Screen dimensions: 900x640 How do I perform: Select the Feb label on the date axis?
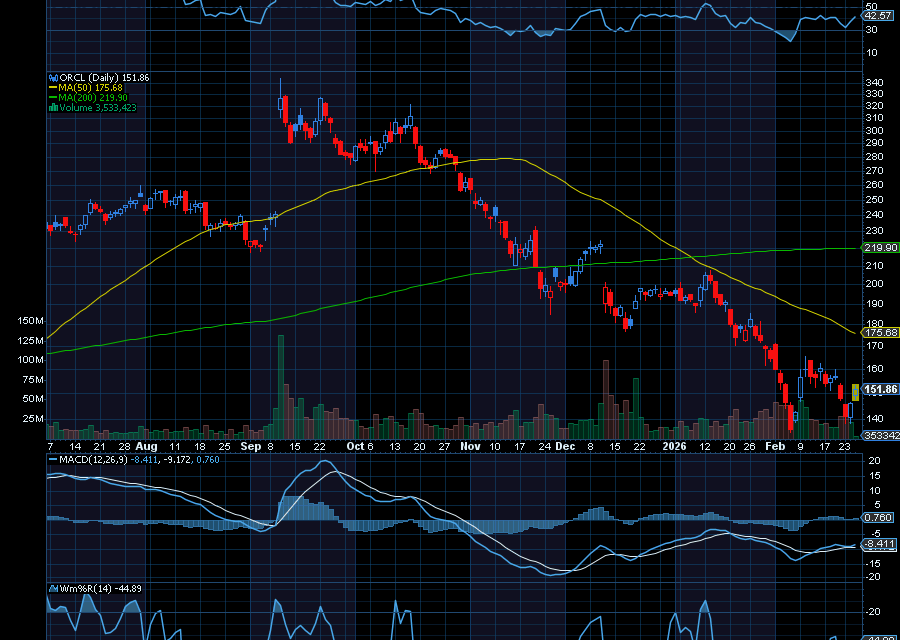[775, 447]
